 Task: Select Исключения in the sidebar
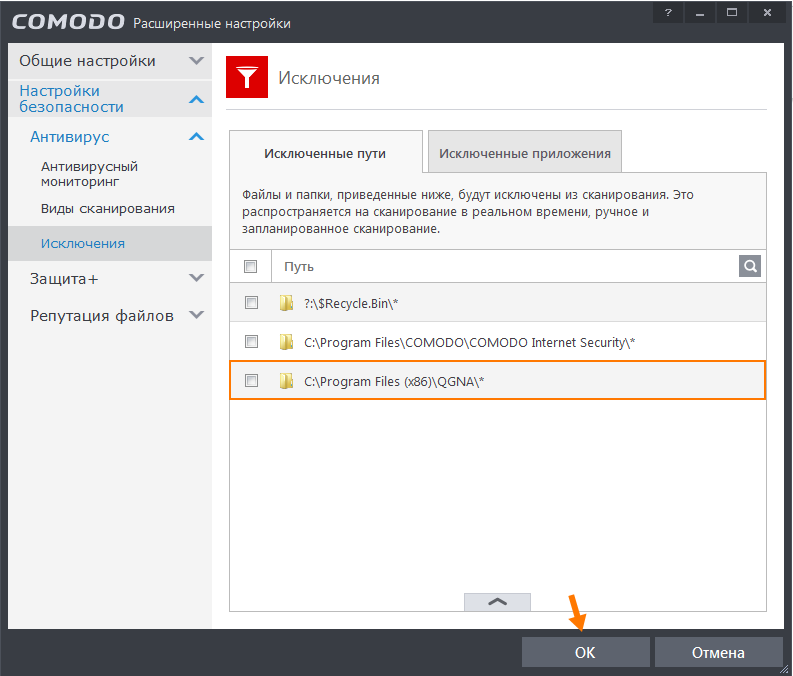pyautogui.click(x=110, y=243)
